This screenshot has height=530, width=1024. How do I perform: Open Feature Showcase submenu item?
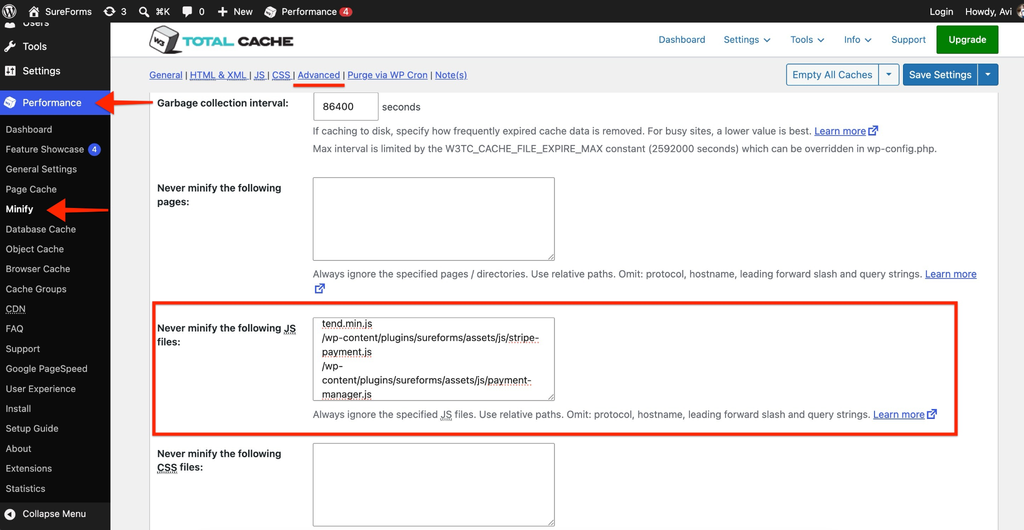click(x=44, y=149)
